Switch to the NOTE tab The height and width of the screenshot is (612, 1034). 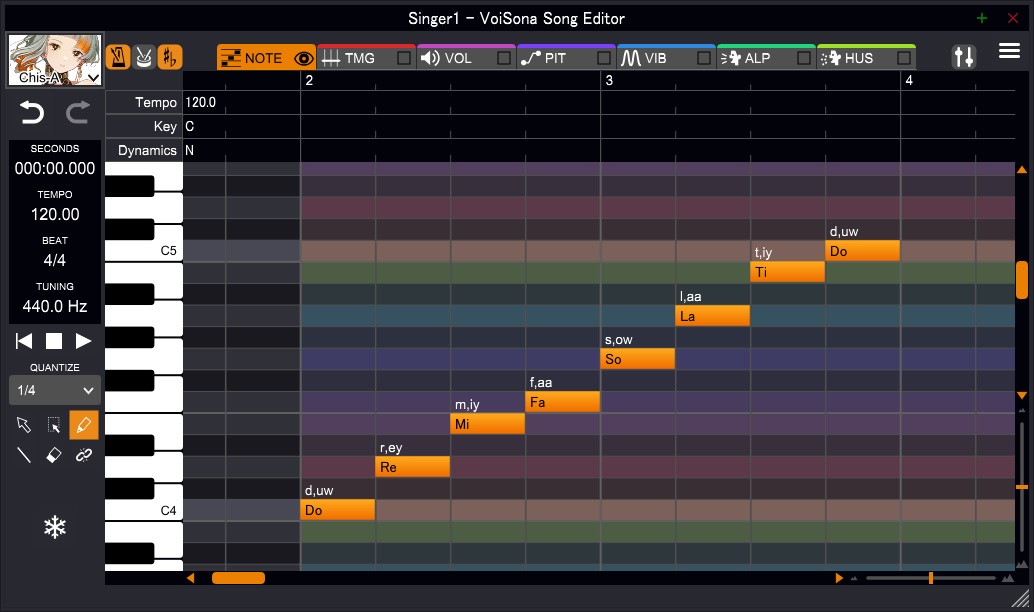click(266, 57)
